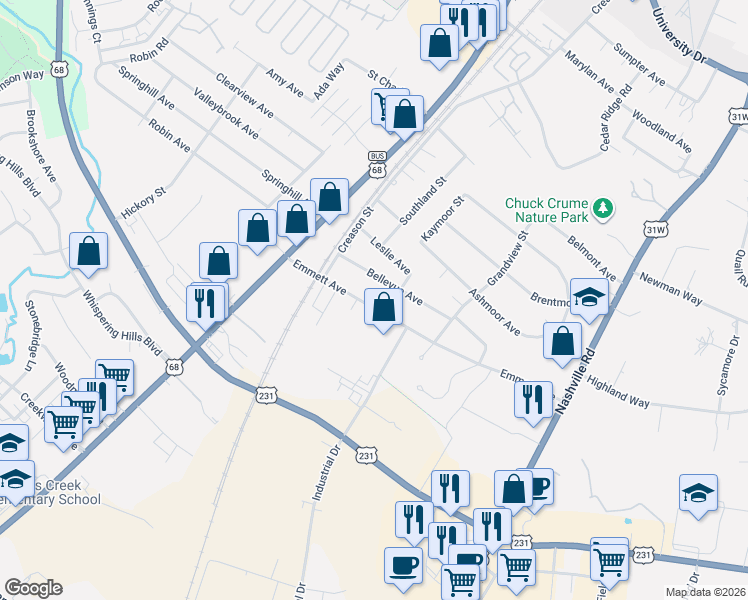Click the Creason St label

click(355, 230)
